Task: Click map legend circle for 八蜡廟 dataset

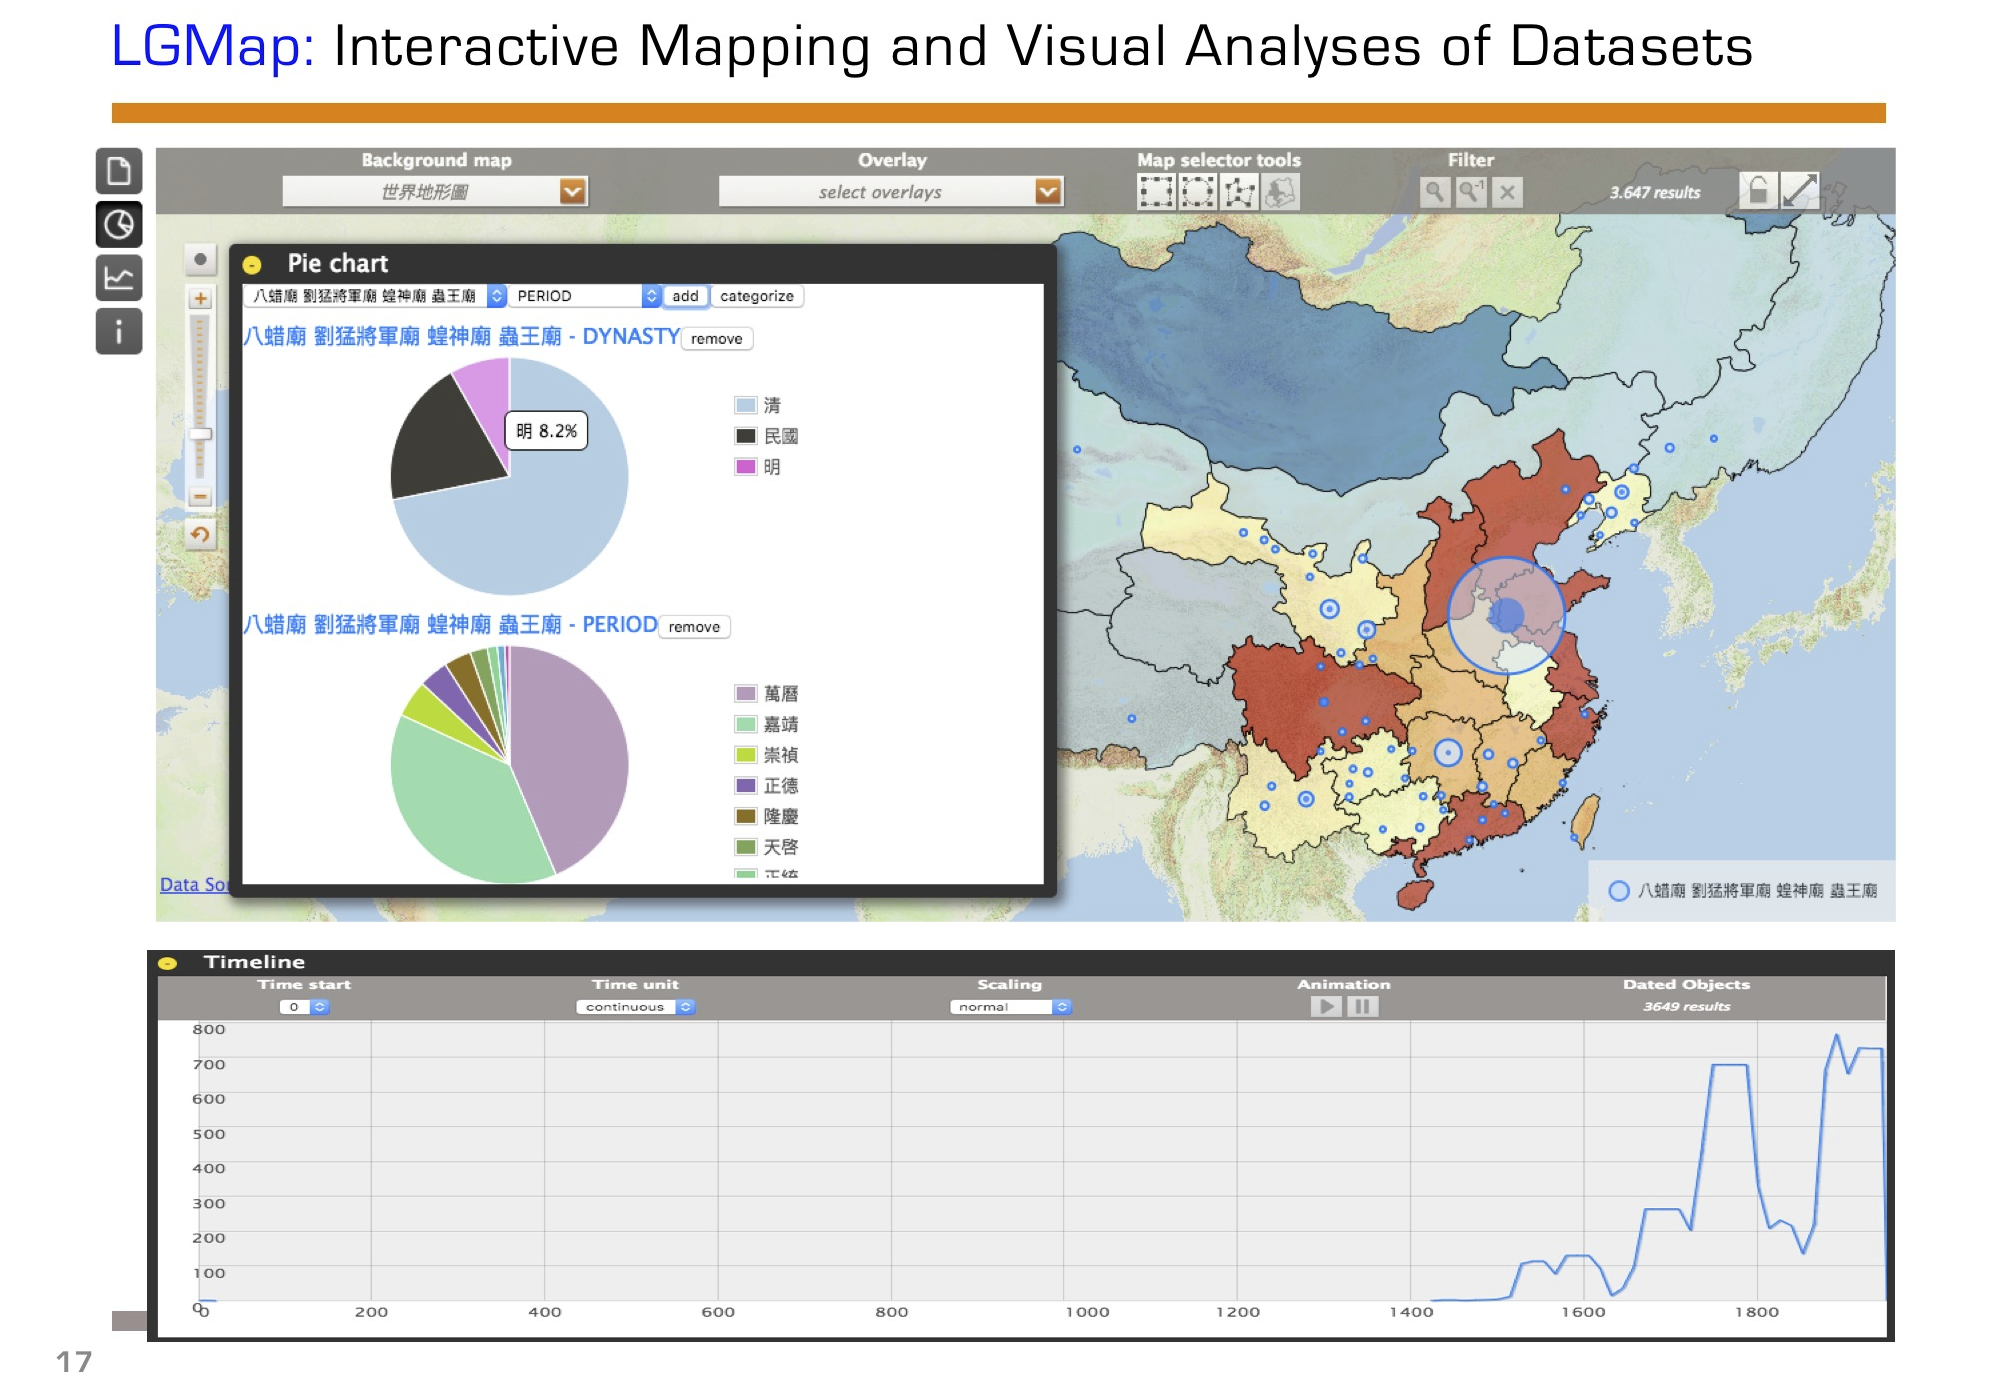Action: point(1618,890)
